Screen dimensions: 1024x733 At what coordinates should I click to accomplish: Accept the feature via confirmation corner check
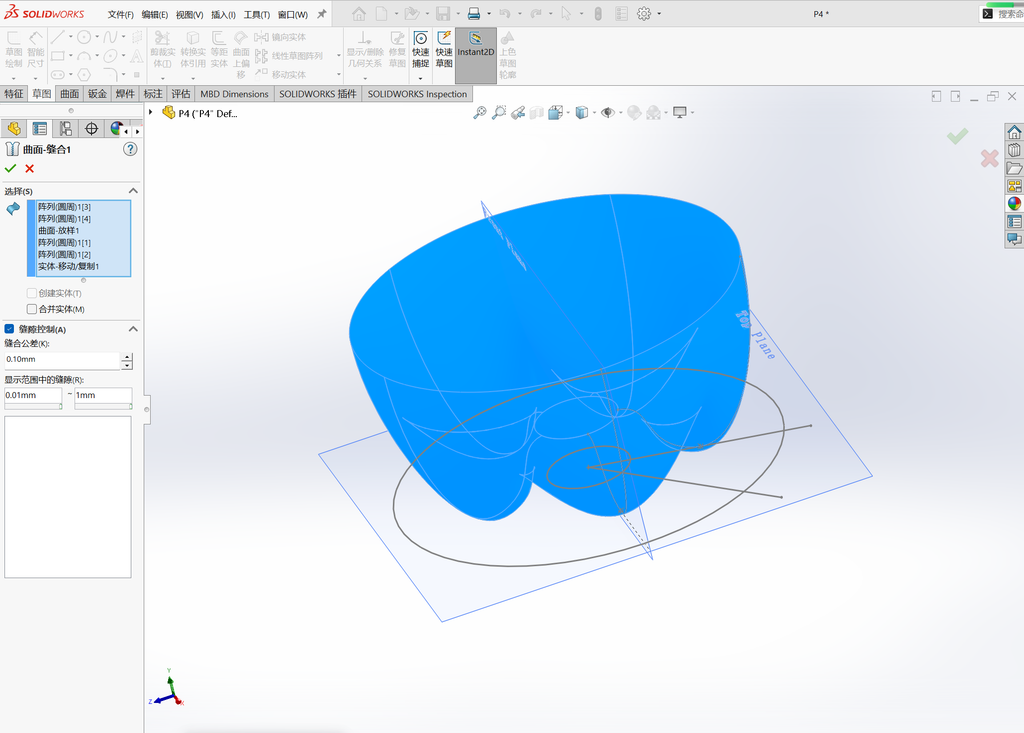point(957,136)
